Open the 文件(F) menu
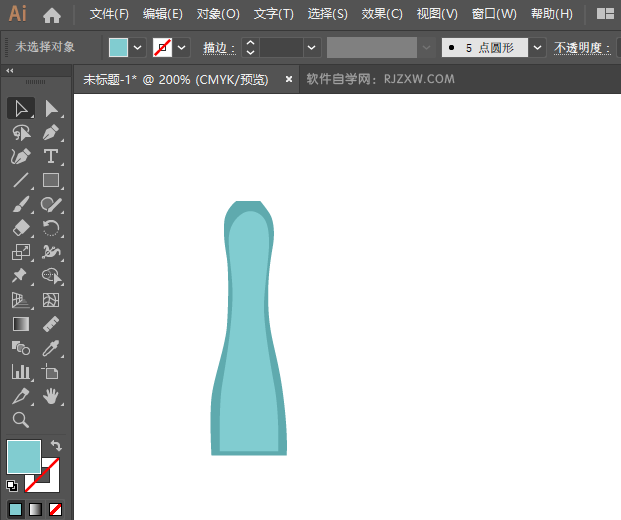The height and width of the screenshot is (520, 621). [x=109, y=14]
